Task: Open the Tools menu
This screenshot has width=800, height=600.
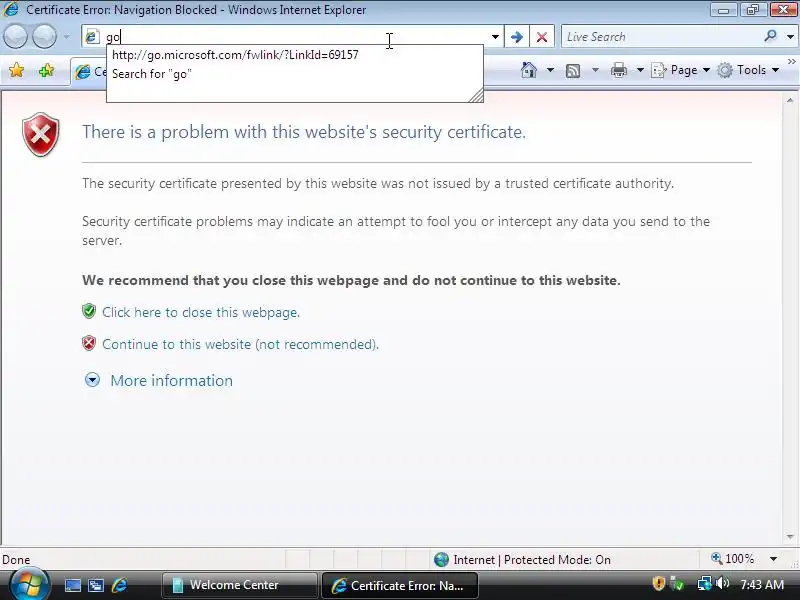Action: click(748, 70)
